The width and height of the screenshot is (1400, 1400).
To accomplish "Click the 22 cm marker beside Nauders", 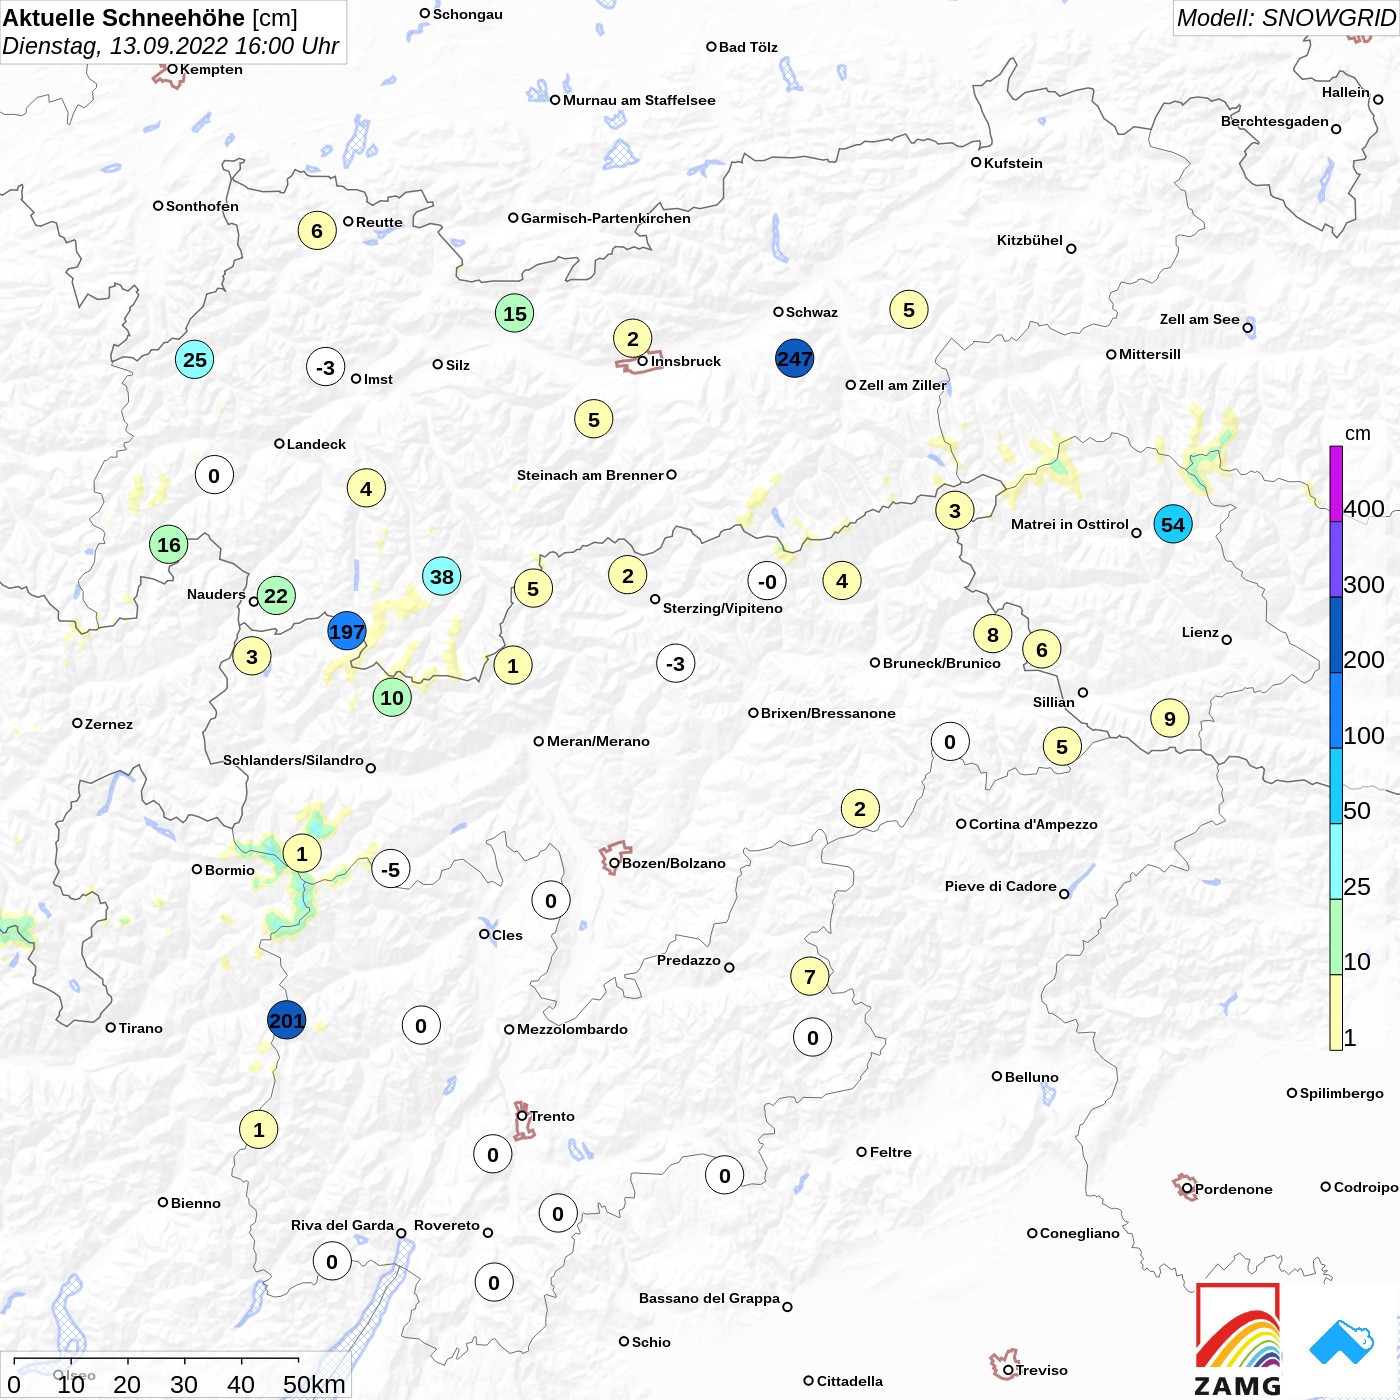I will (x=276, y=596).
